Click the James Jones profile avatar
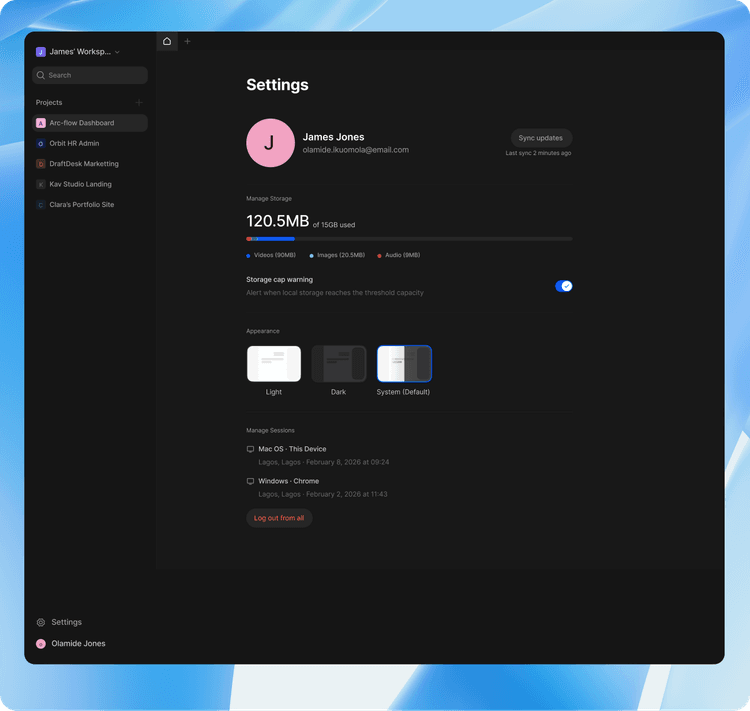The height and width of the screenshot is (711, 750). 270,143
